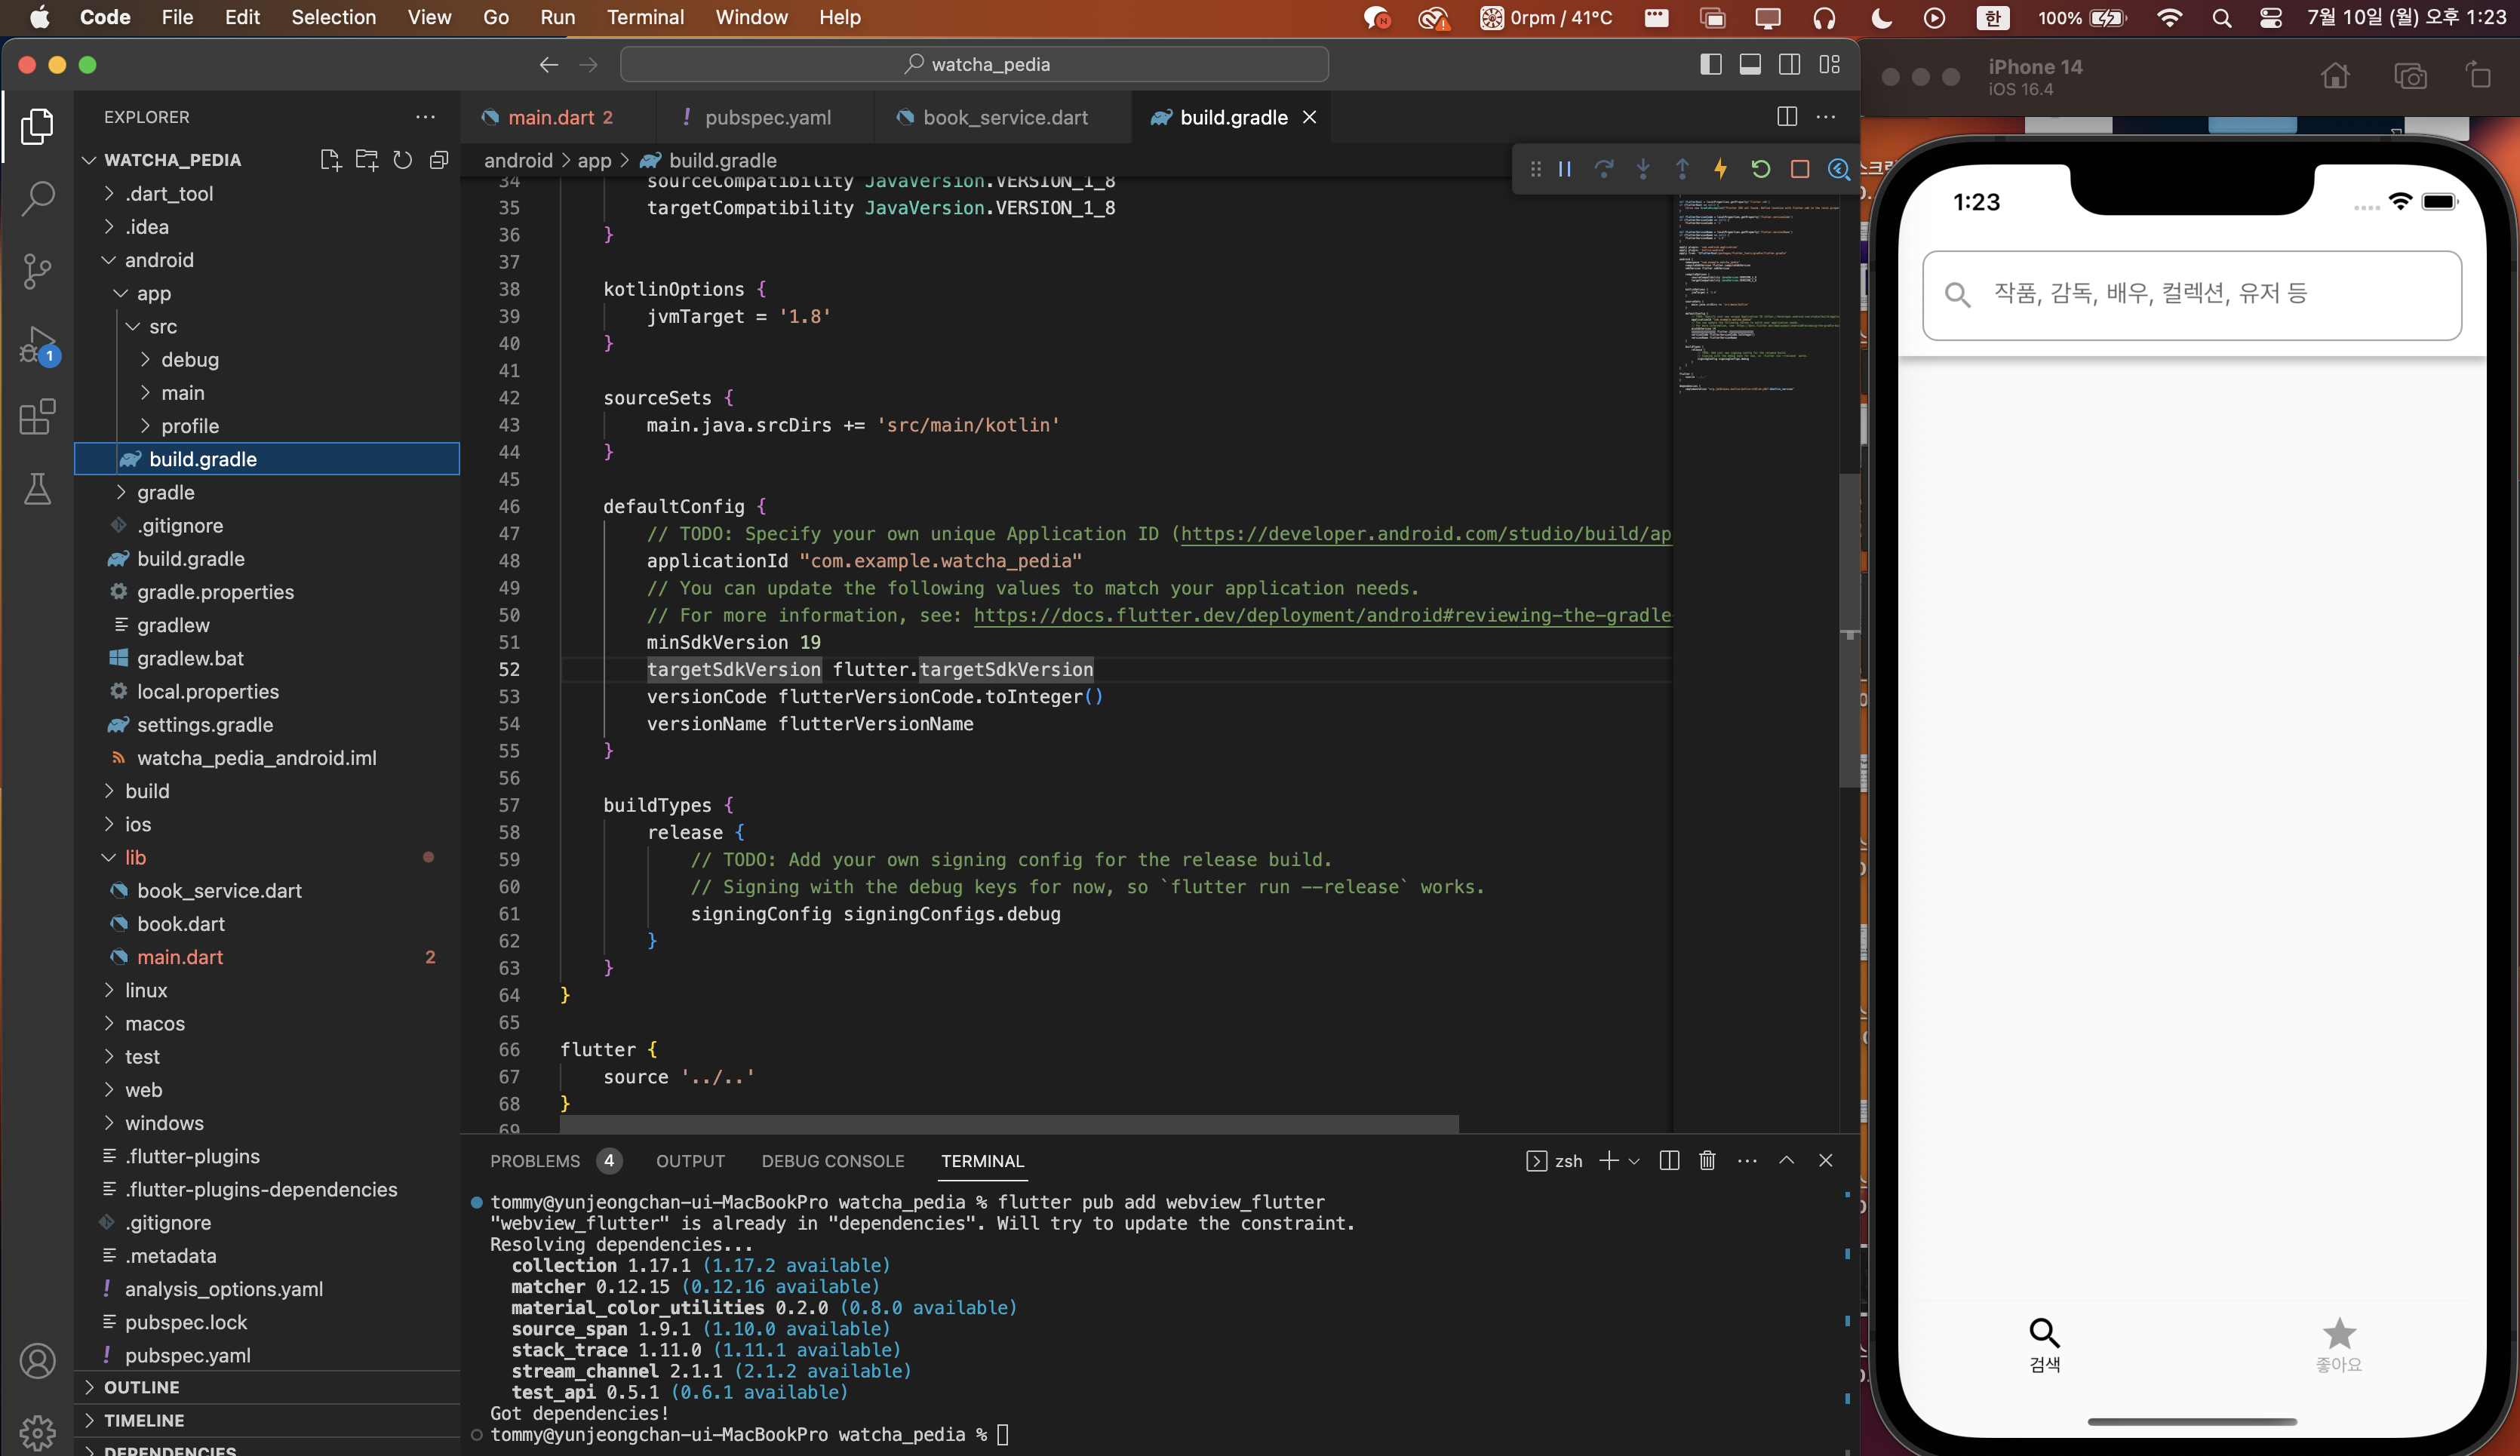
Task: Click Step Over in debug toolbar
Action: pyautogui.click(x=1604, y=169)
